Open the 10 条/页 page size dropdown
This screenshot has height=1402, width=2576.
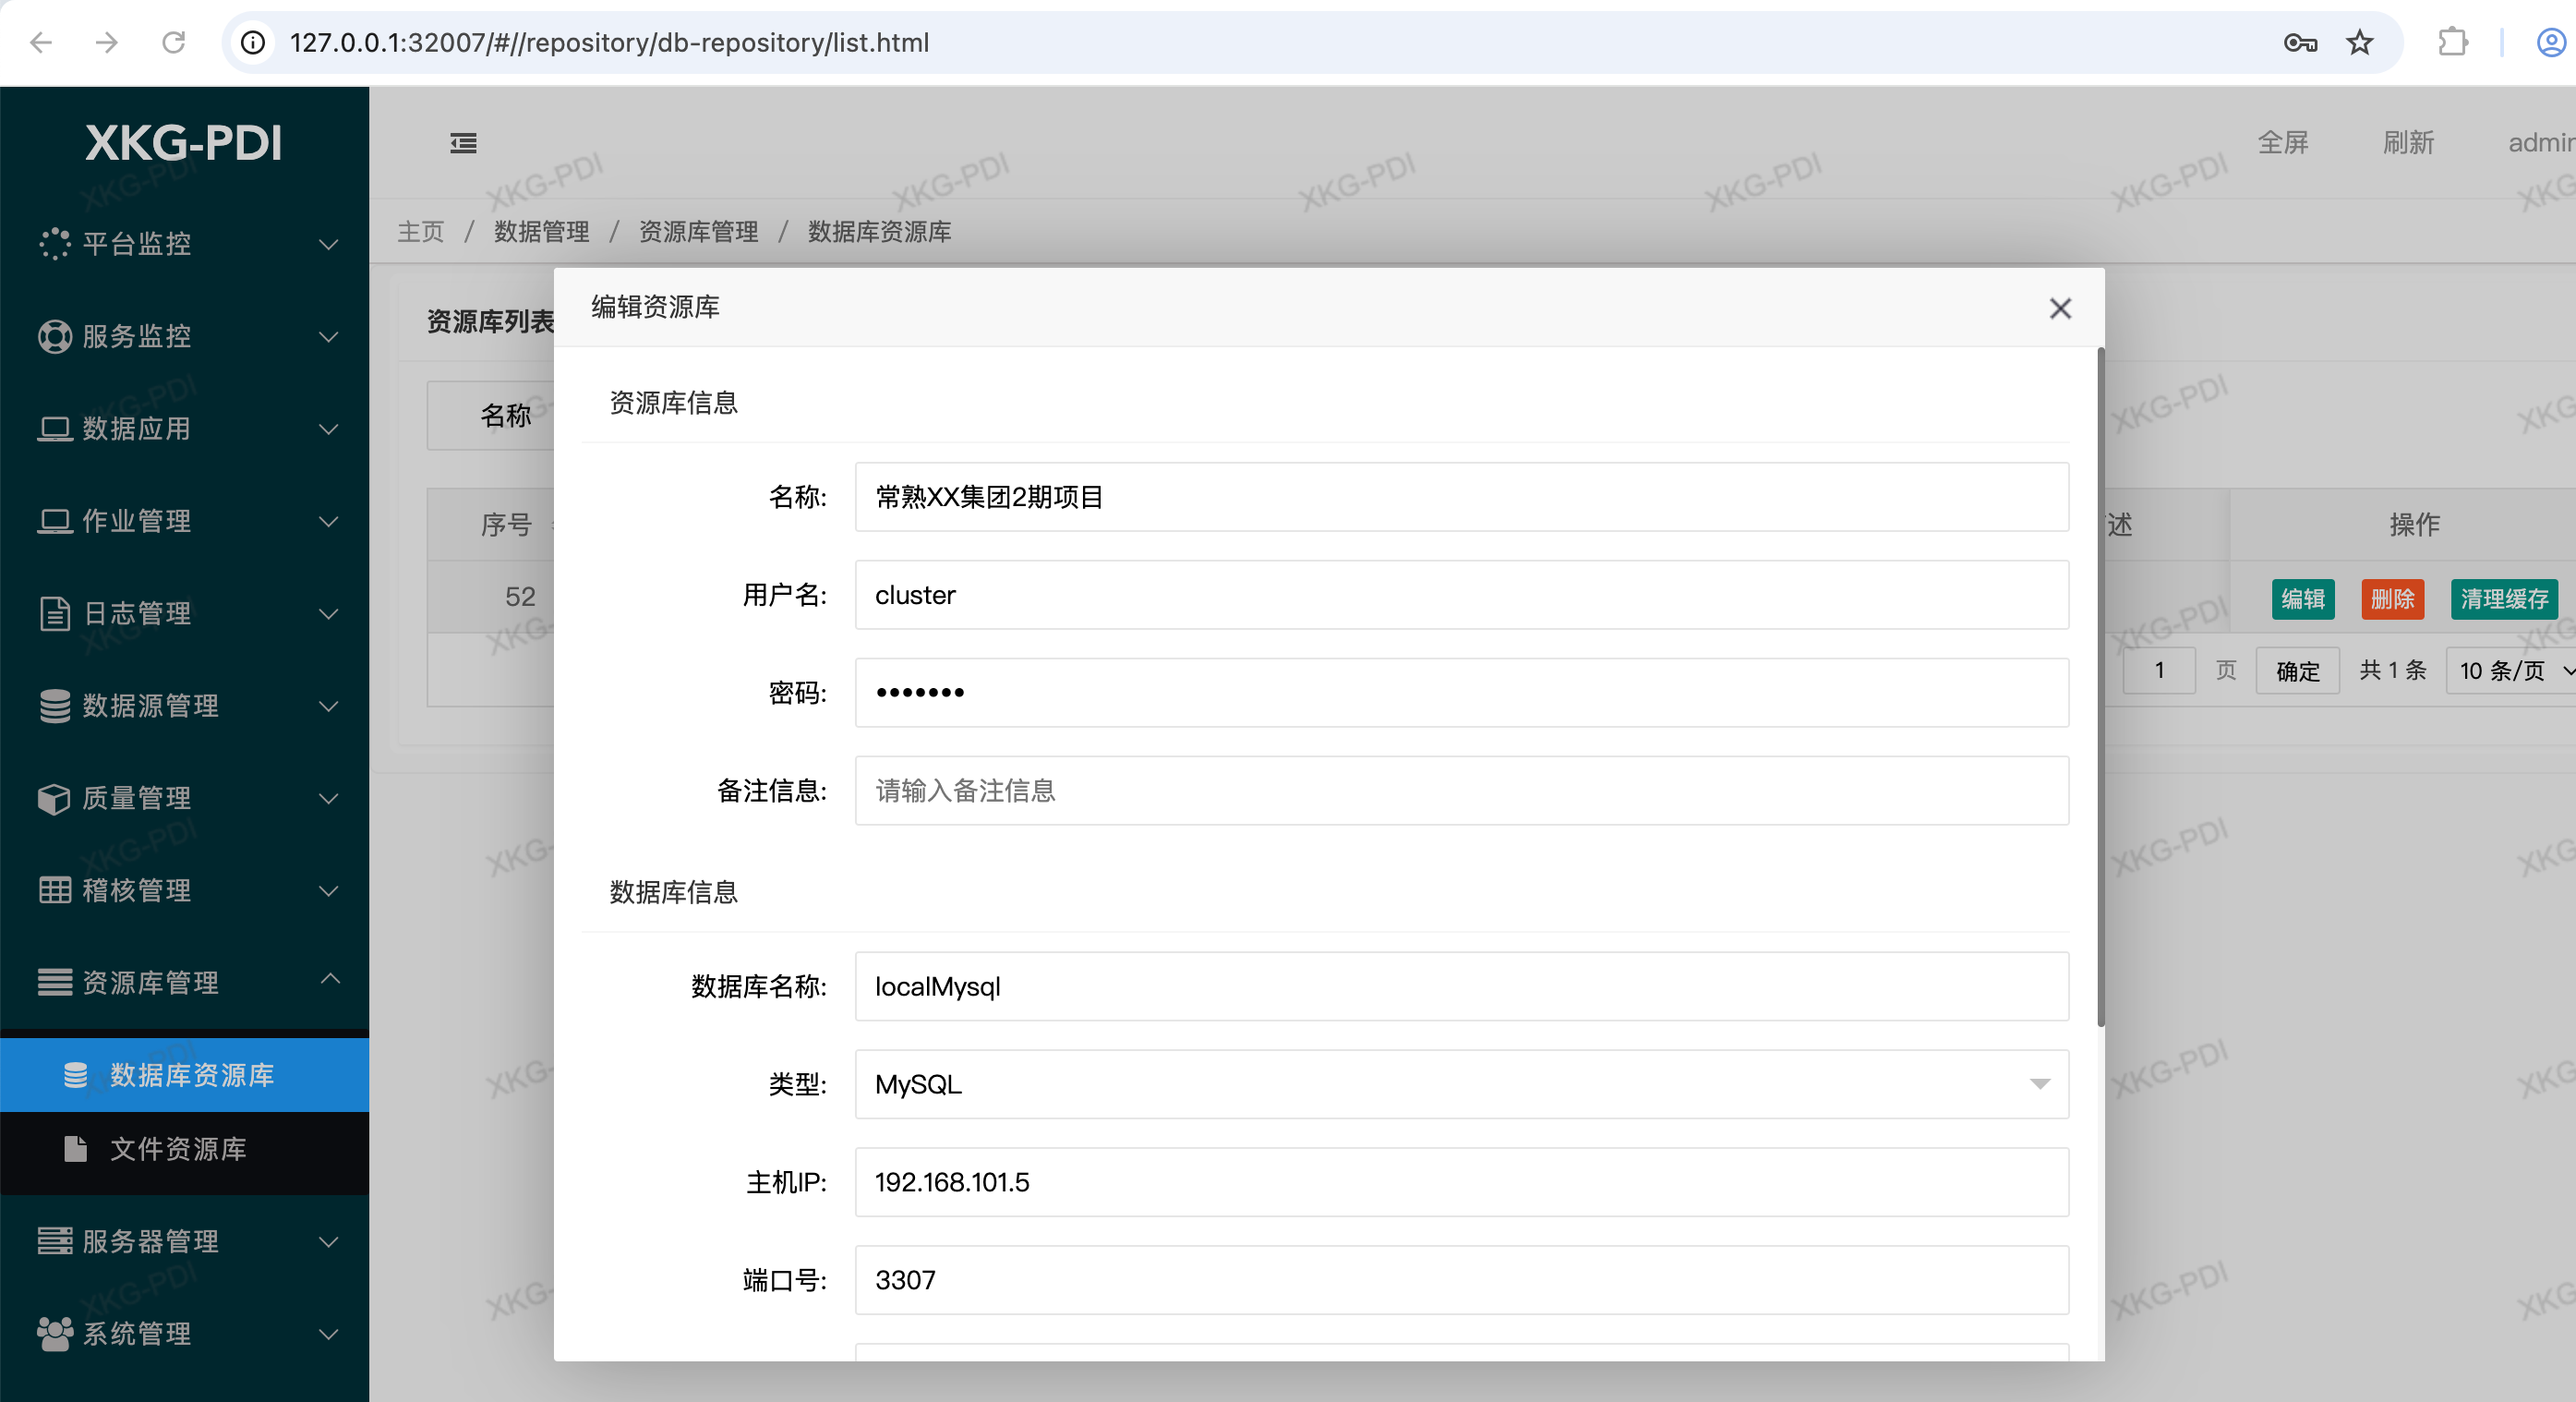pos(2512,670)
